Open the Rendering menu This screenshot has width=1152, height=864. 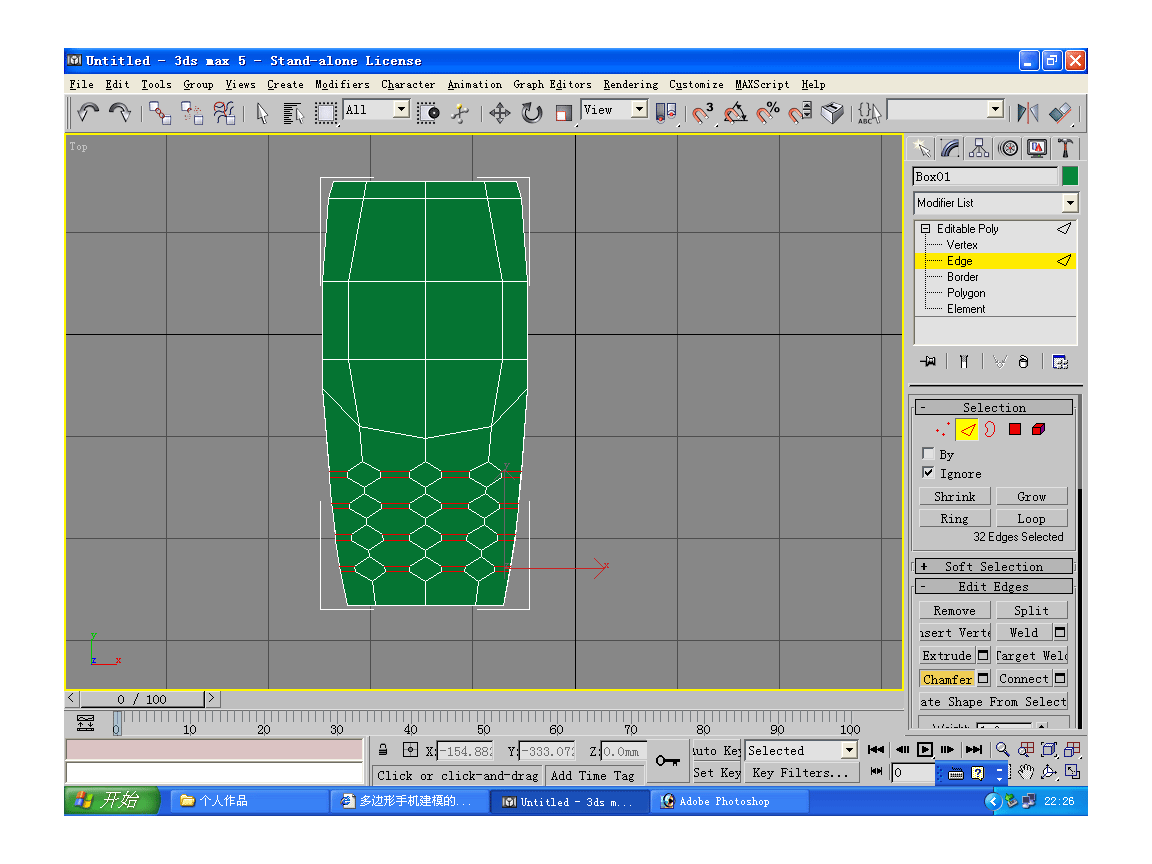point(630,85)
